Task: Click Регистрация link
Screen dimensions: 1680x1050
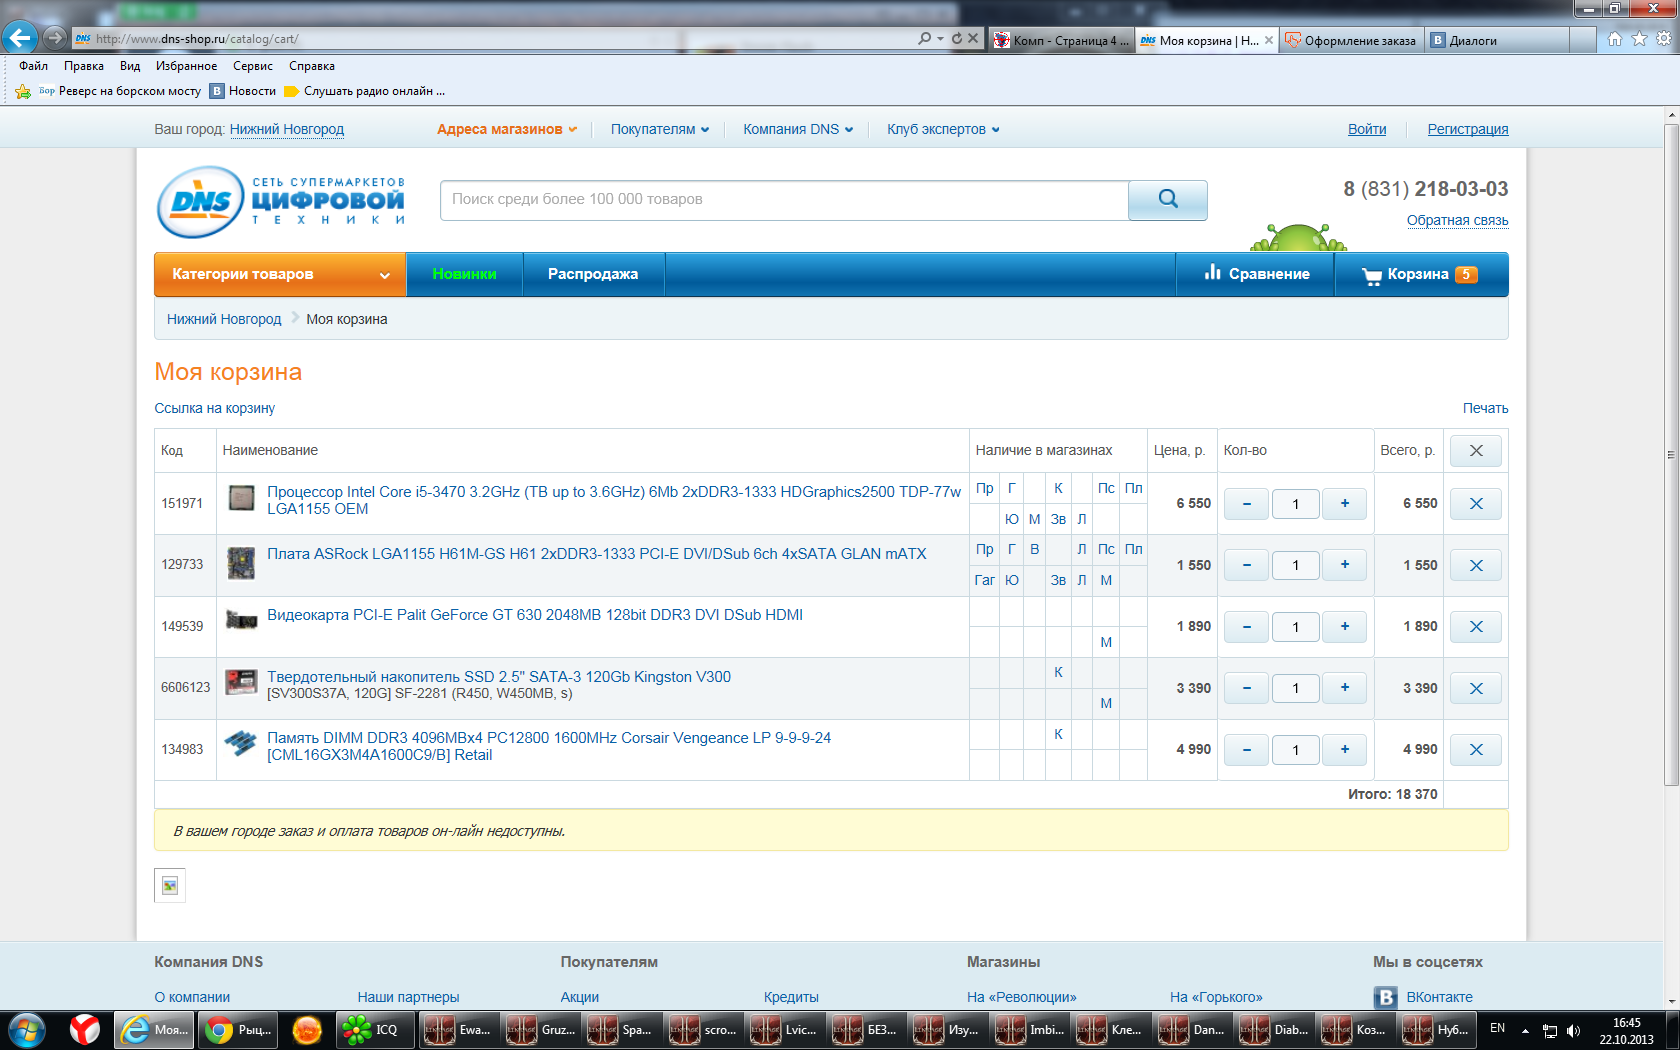Action: click(1468, 130)
